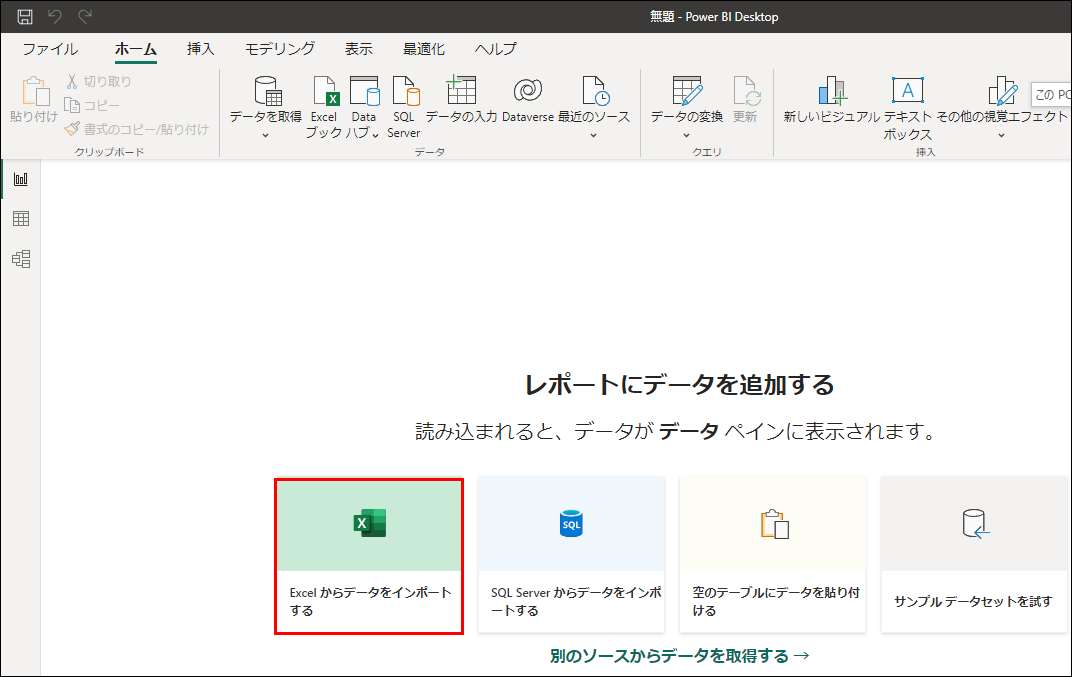
Task: Click SQL Server からデータをインポートする card
Action: point(572,555)
